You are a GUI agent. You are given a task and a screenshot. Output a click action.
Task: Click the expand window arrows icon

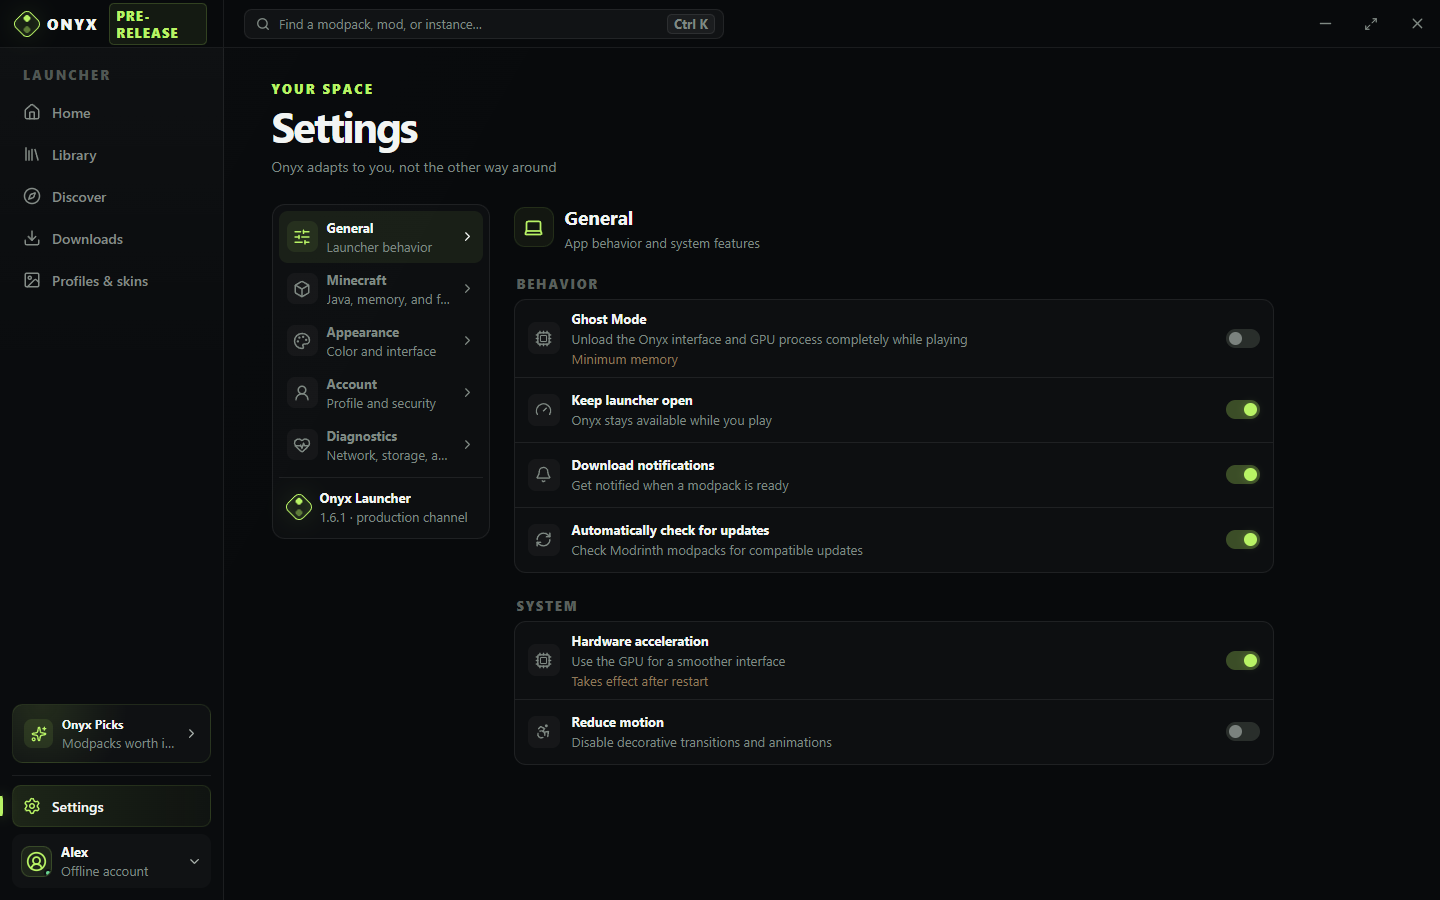click(x=1371, y=24)
